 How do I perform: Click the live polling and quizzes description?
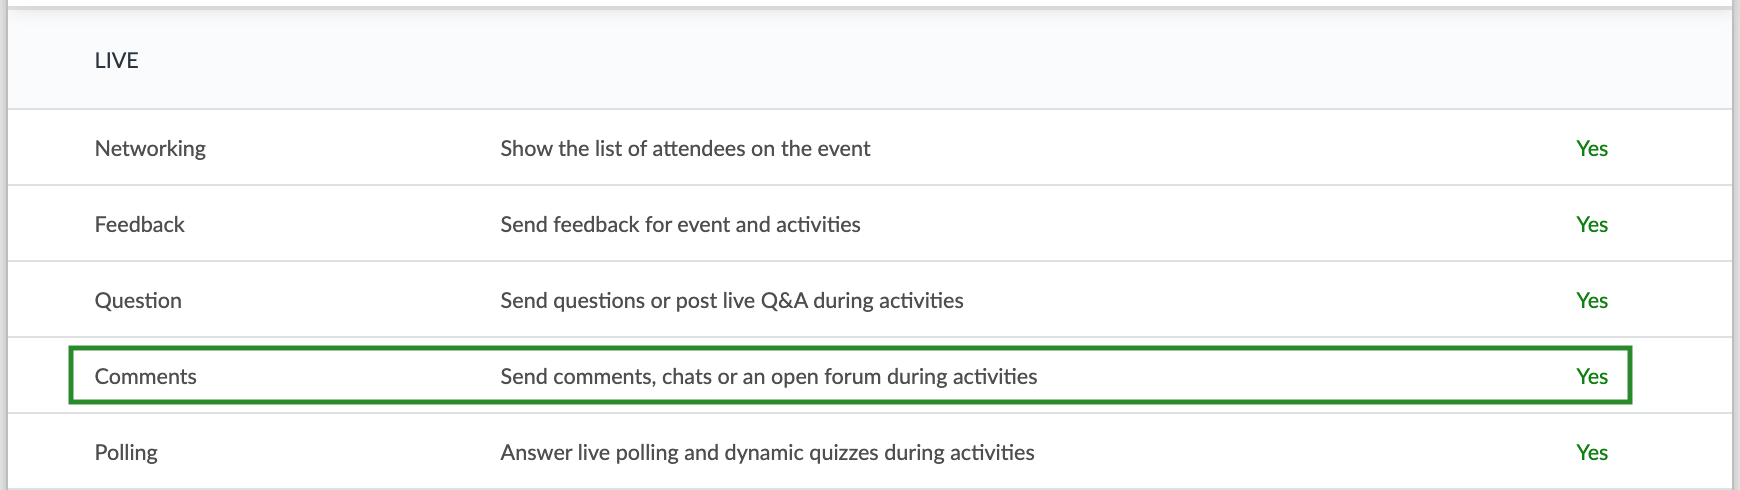[767, 452]
